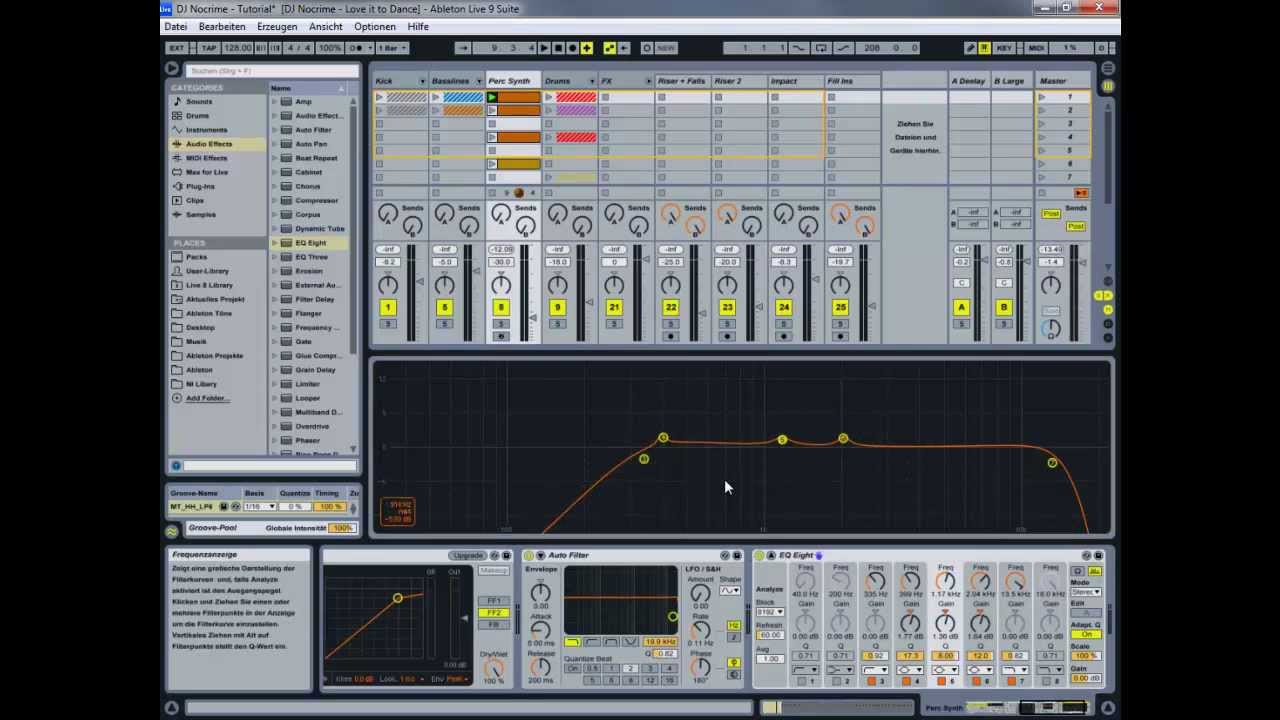Open the Basslines track header dropdown
1280x720 pixels.
pos(479,81)
